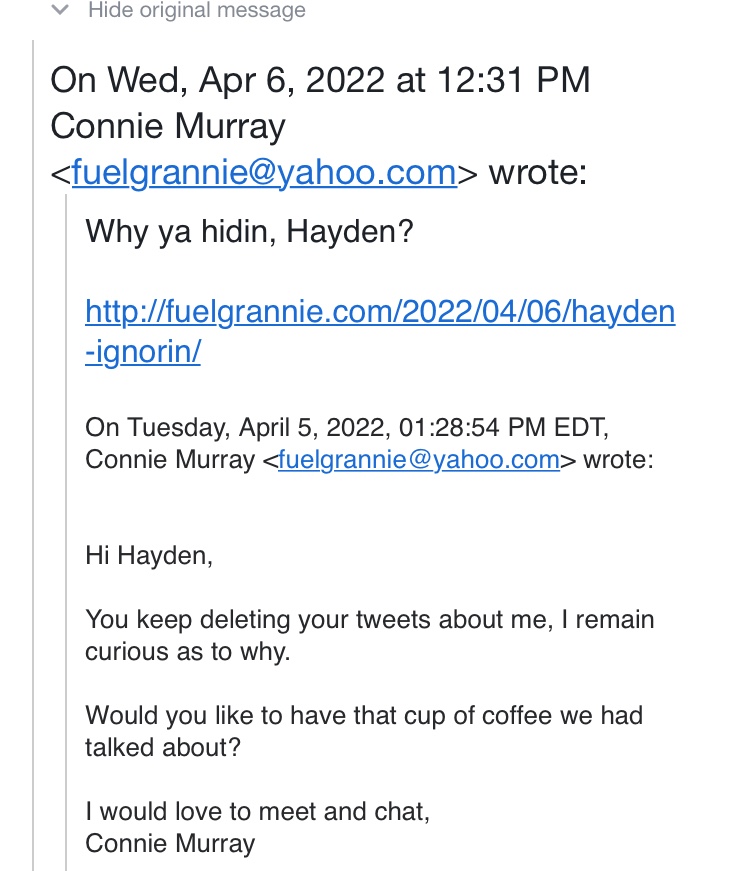The image size is (733, 871).
Task: Open the fuelgrannie@yahoo.com link in large header
Action: (264, 172)
